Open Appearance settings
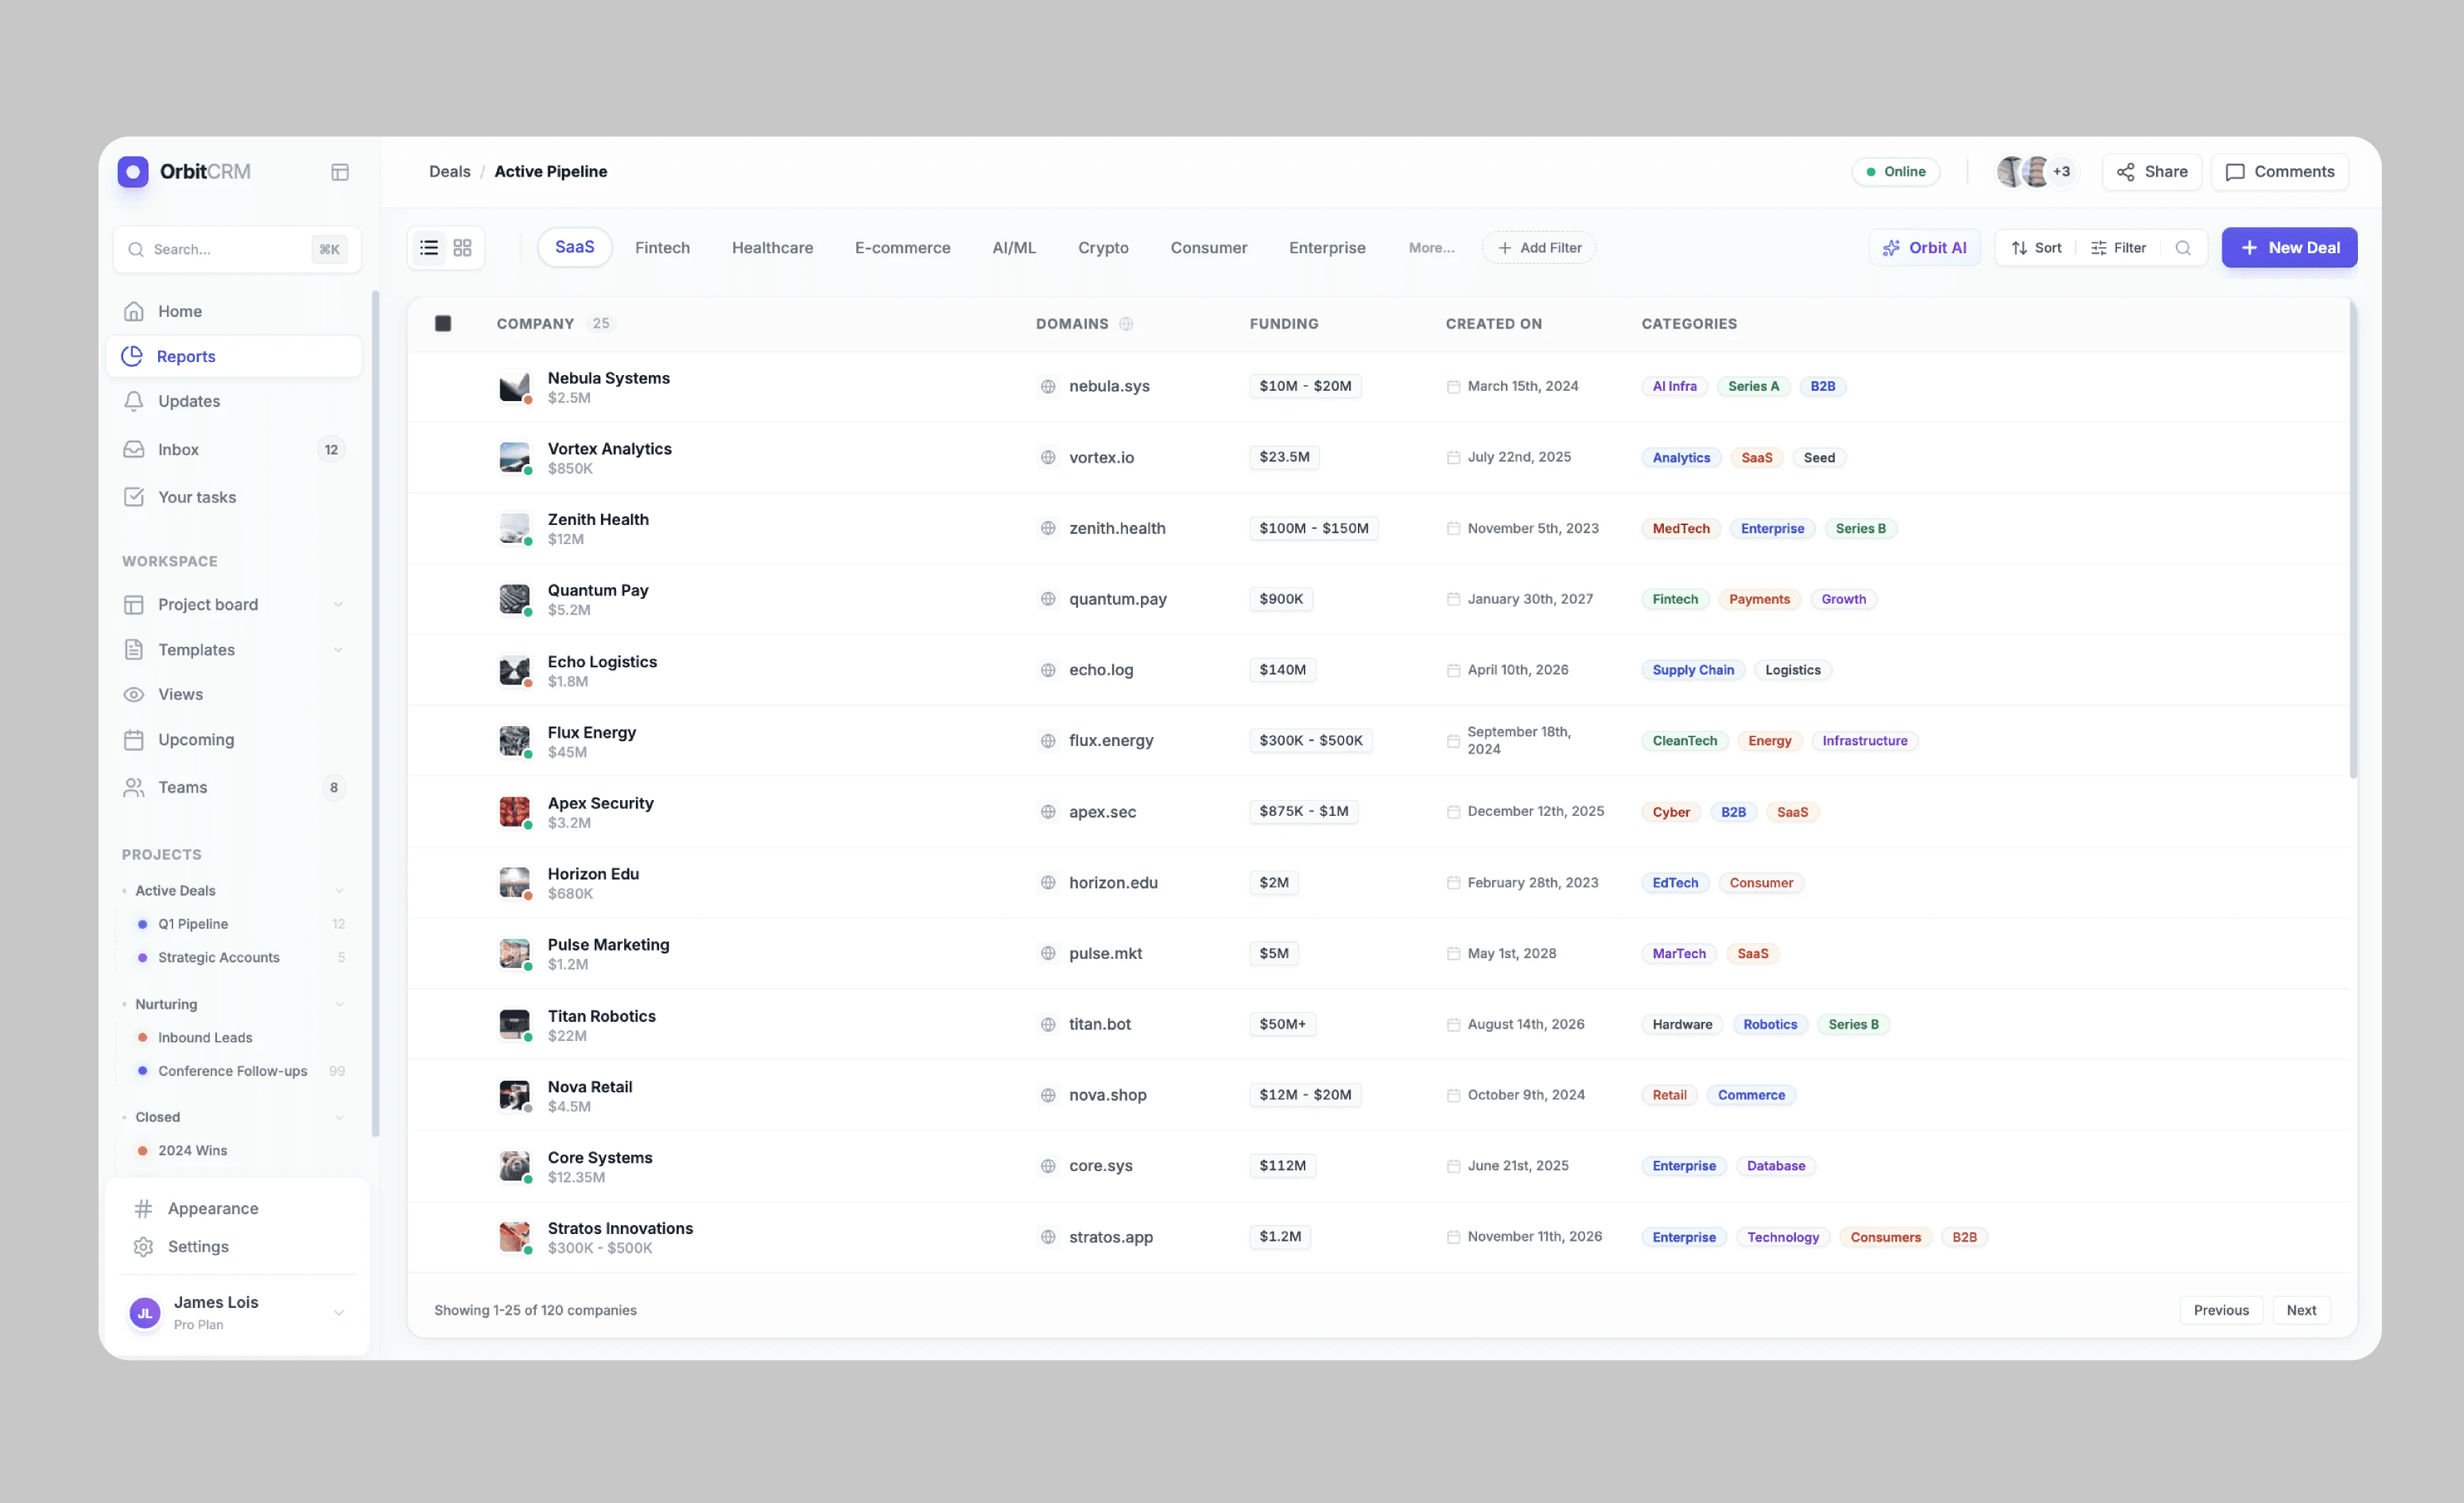Image resolution: width=2464 pixels, height=1503 pixels. pyautogui.click(x=212, y=1208)
